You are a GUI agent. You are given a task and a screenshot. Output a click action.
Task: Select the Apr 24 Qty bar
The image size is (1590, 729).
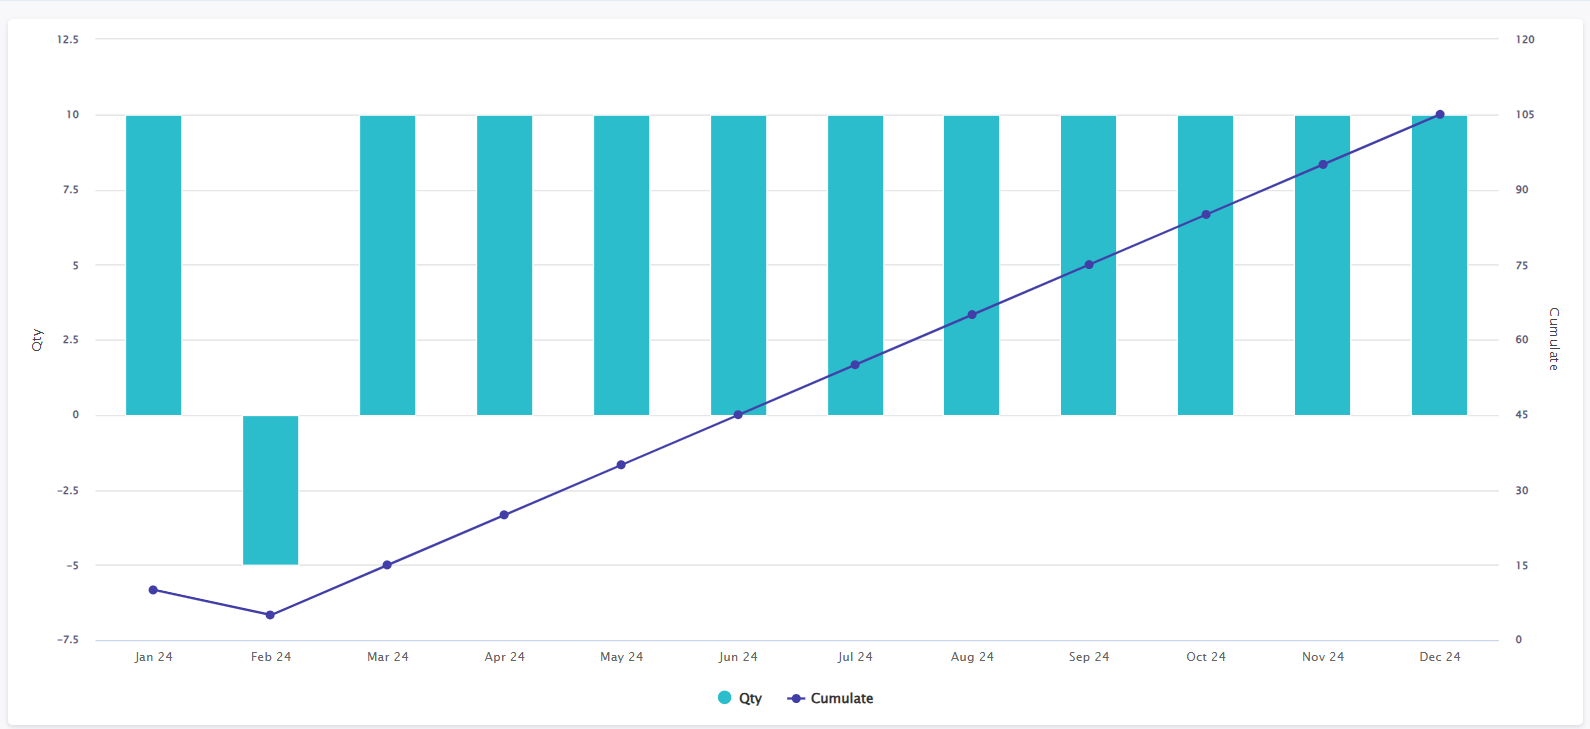(504, 265)
